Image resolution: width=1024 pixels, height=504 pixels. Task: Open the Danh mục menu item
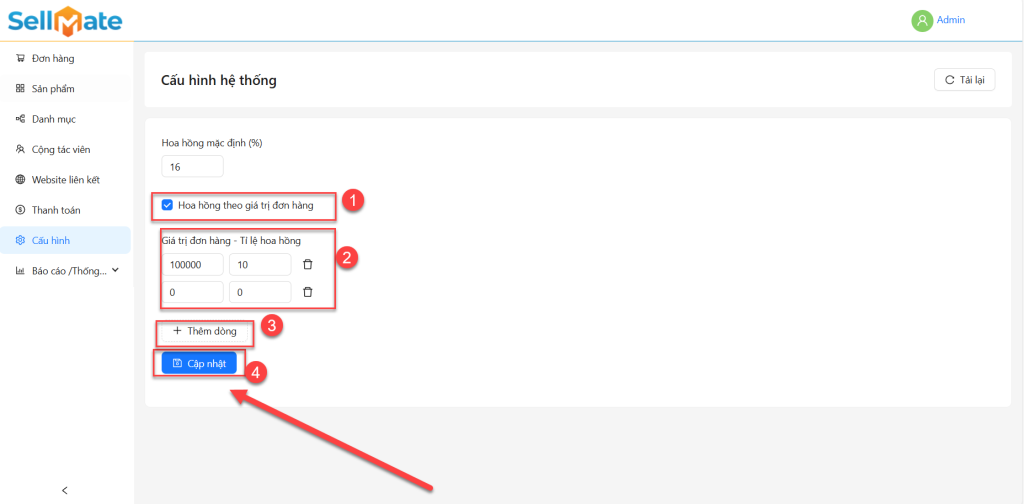pyautogui.click(x=53, y=119)
